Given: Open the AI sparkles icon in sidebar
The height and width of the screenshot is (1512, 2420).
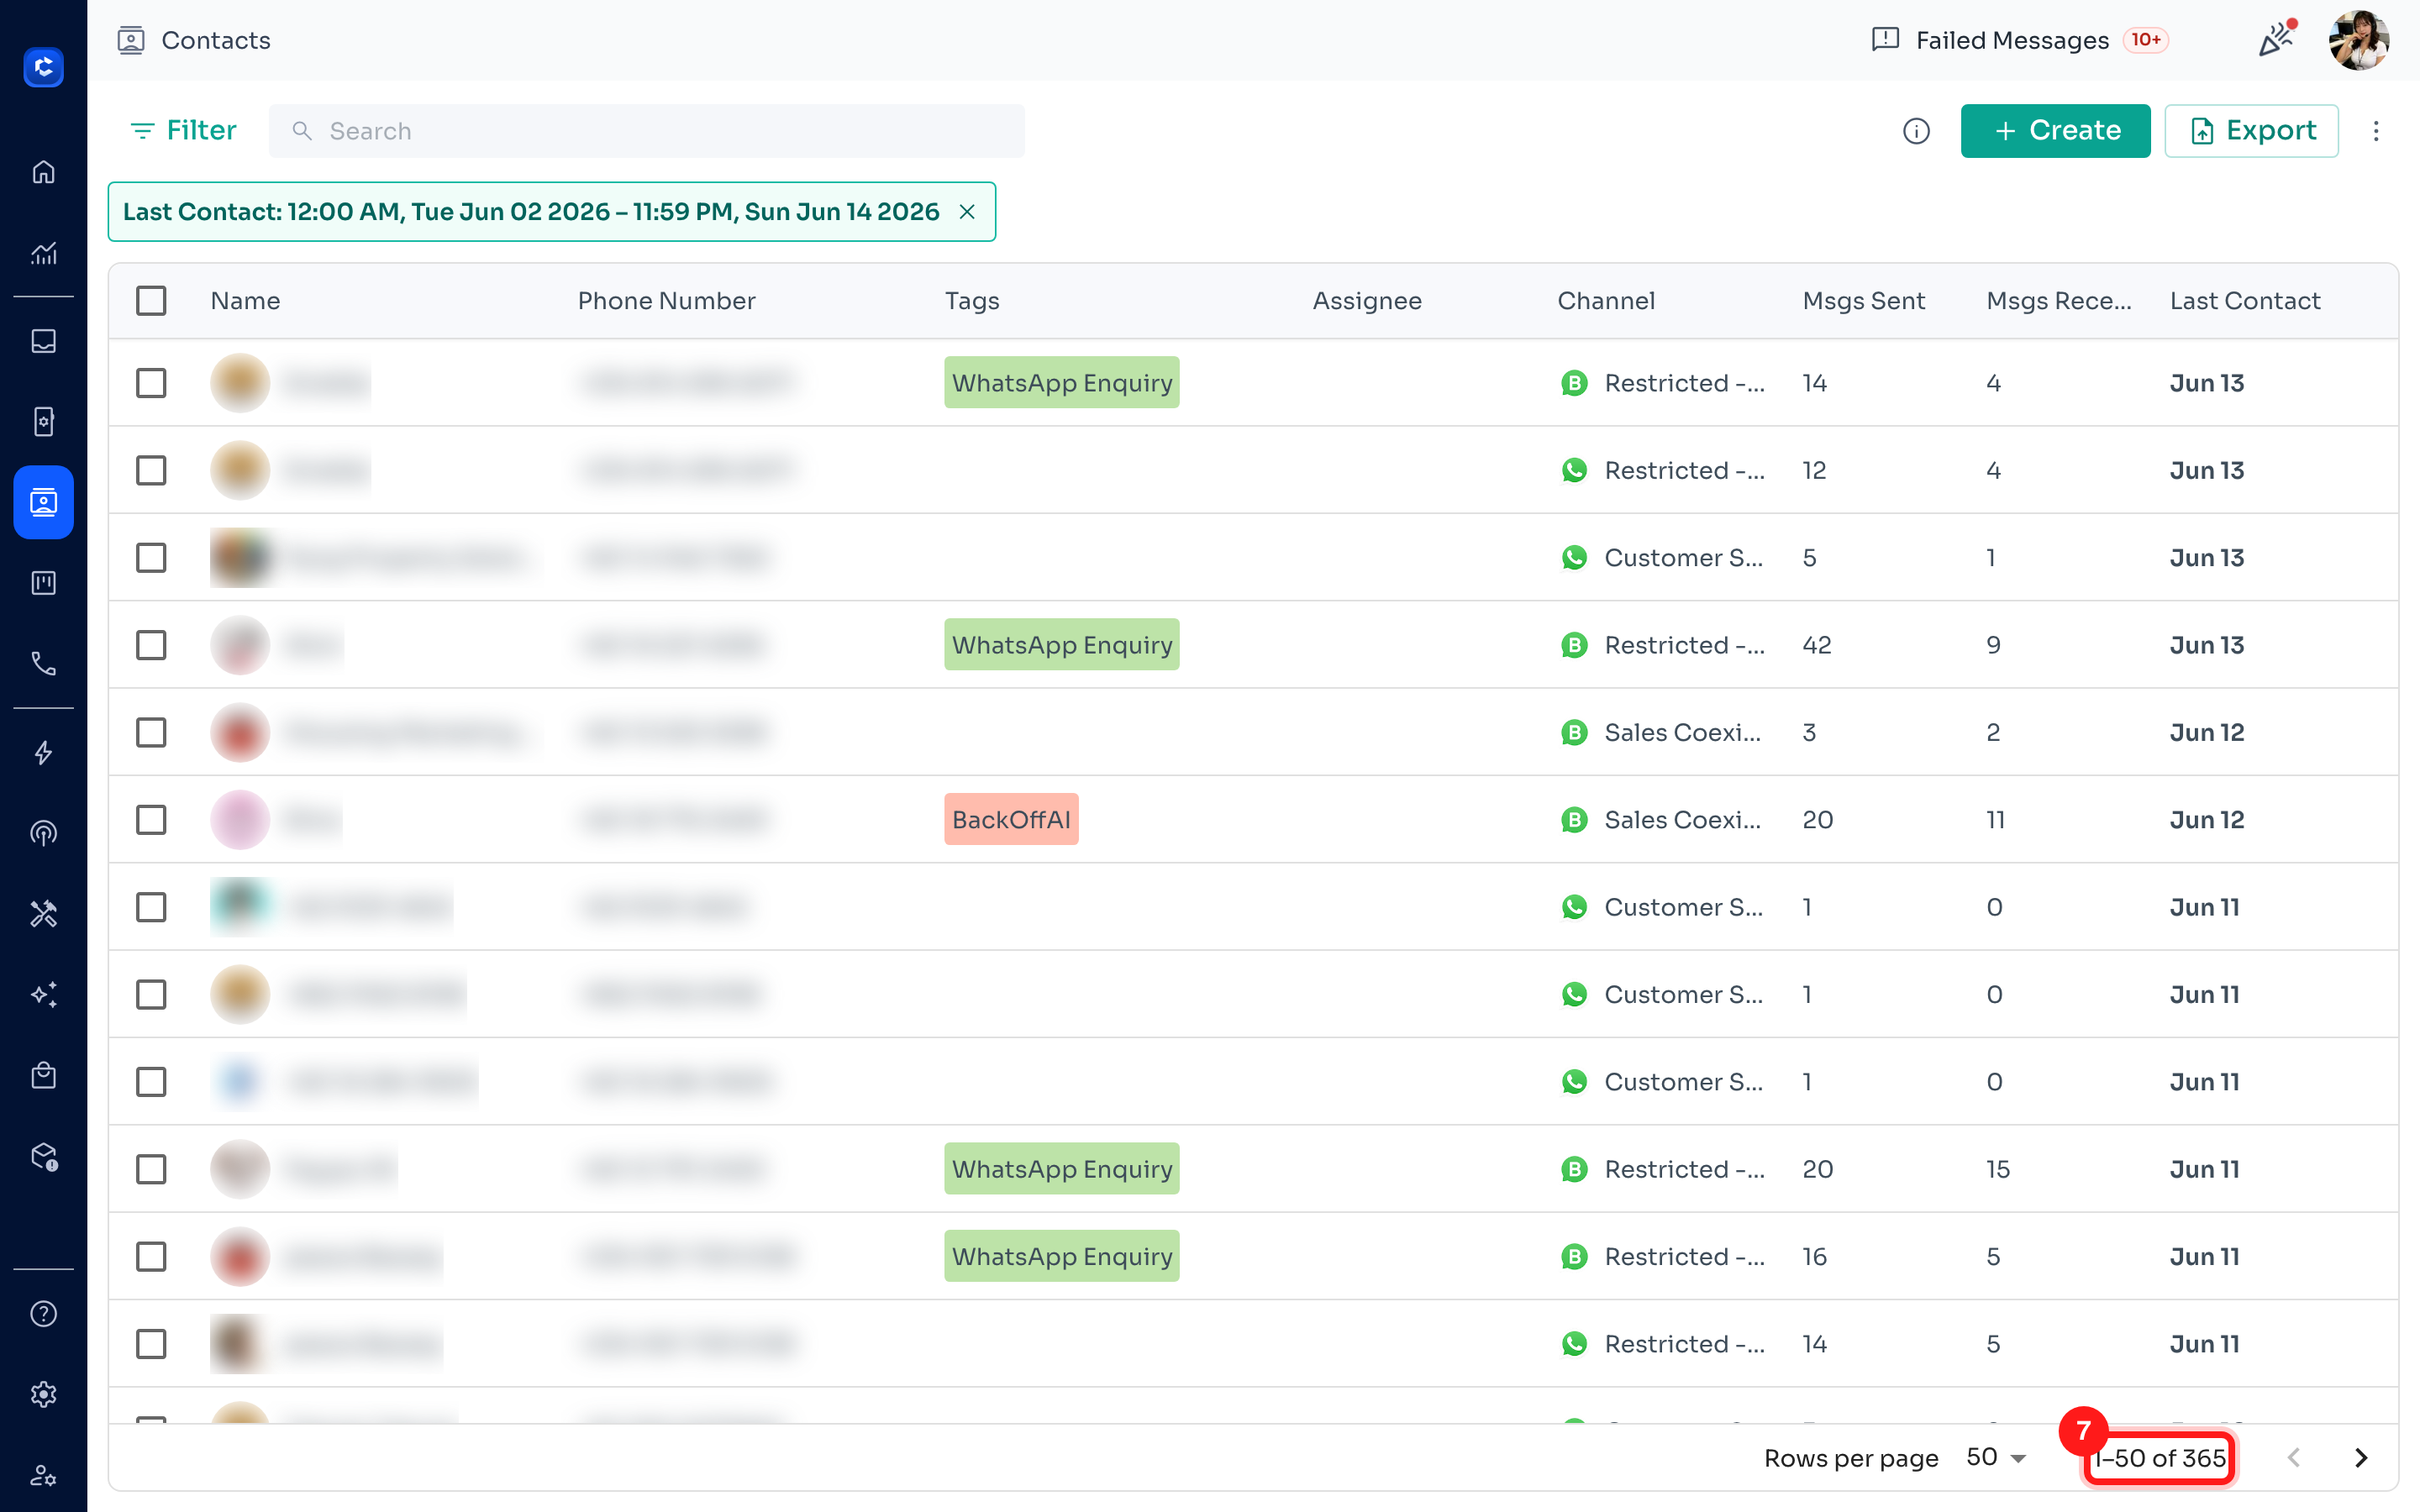Looking at the screenshot, I should 43,994.
